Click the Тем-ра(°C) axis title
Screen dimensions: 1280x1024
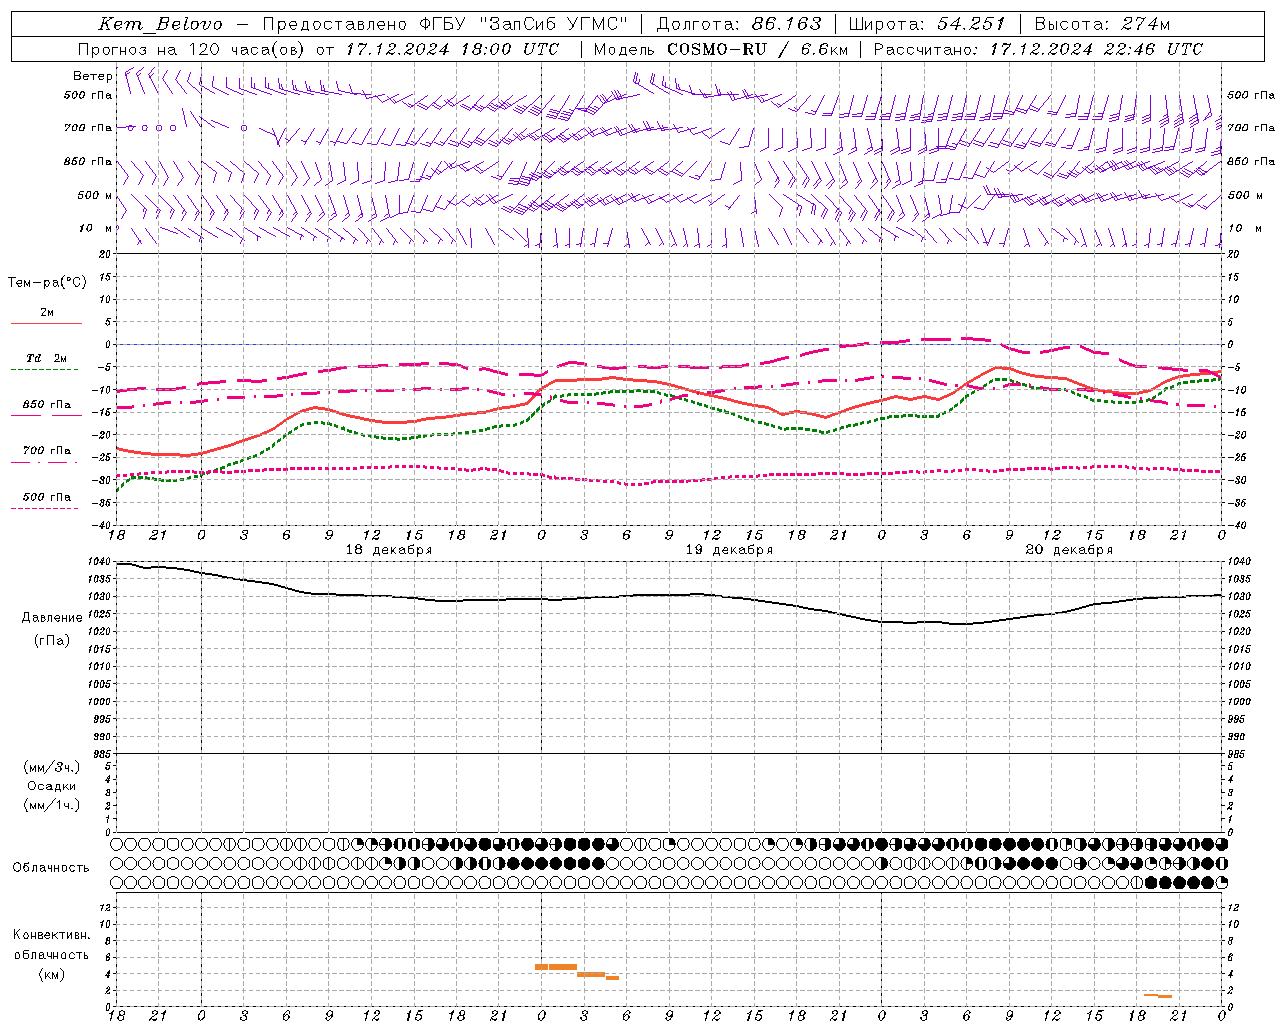pos(47,283)
